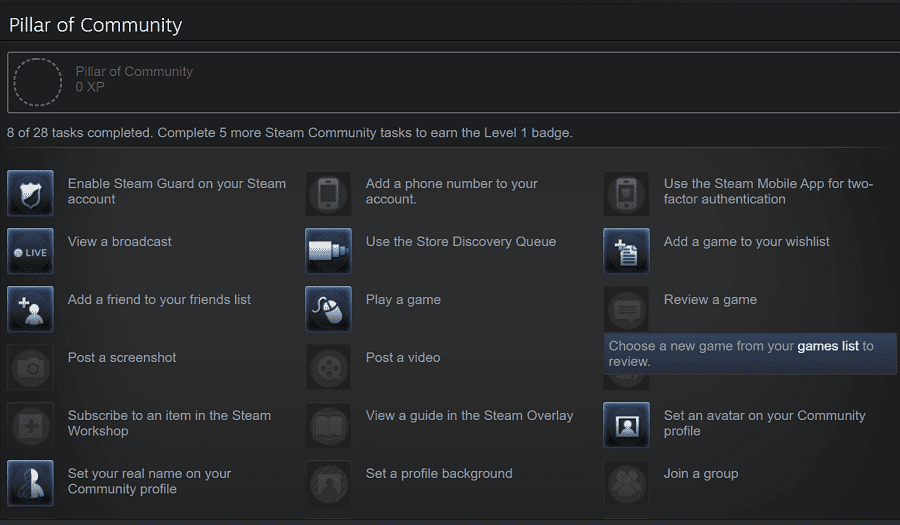Image resolution: width=900 pixels, height=525 pixels.
Task: Click the Steam Guard shield icon
Action: point(30,193)
